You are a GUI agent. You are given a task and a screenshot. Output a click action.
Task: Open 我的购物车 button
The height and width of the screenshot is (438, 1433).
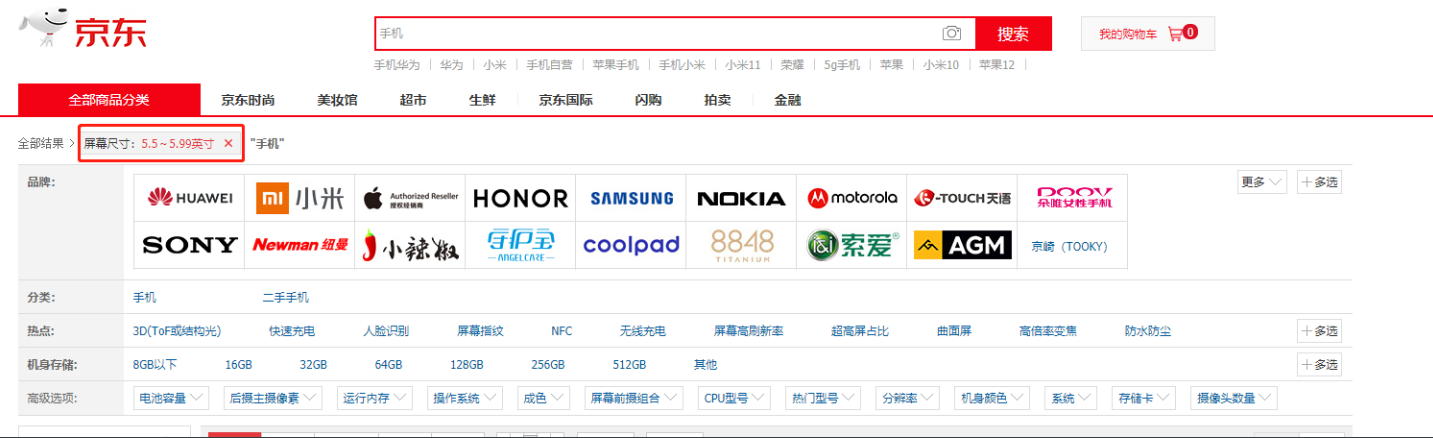point(1147,34)
